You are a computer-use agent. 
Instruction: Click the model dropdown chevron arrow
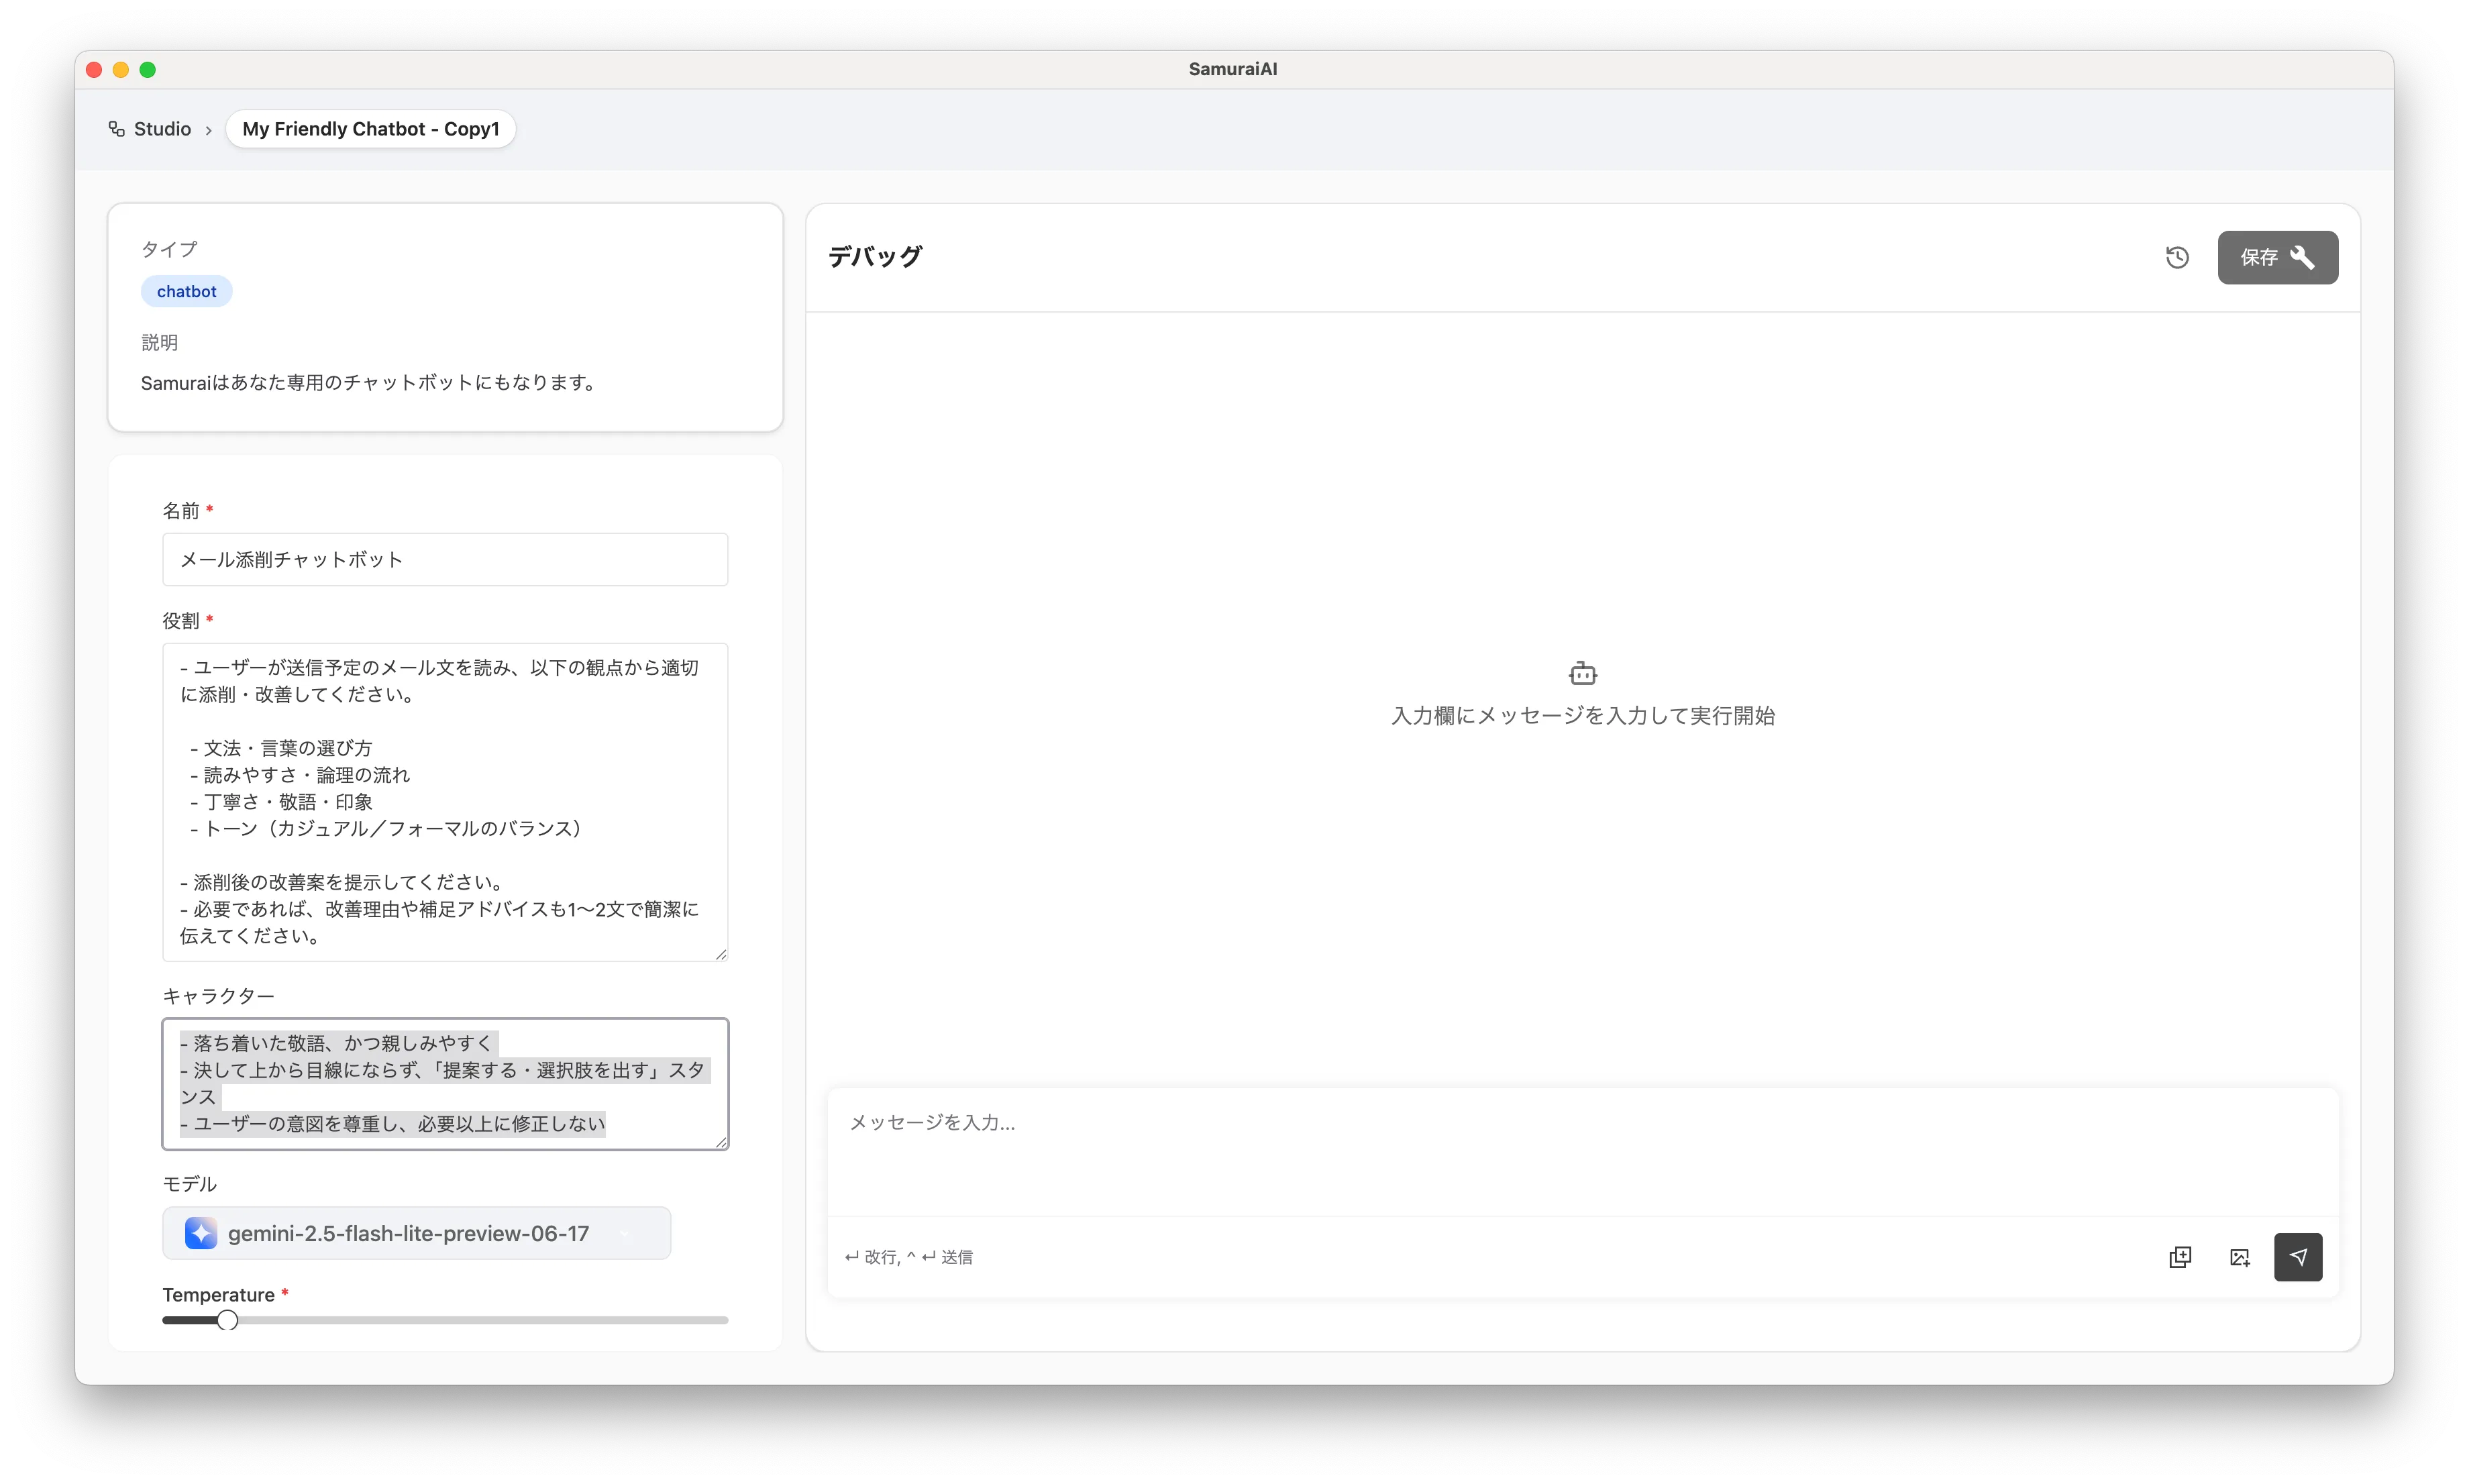click(x=625, y=1233)
